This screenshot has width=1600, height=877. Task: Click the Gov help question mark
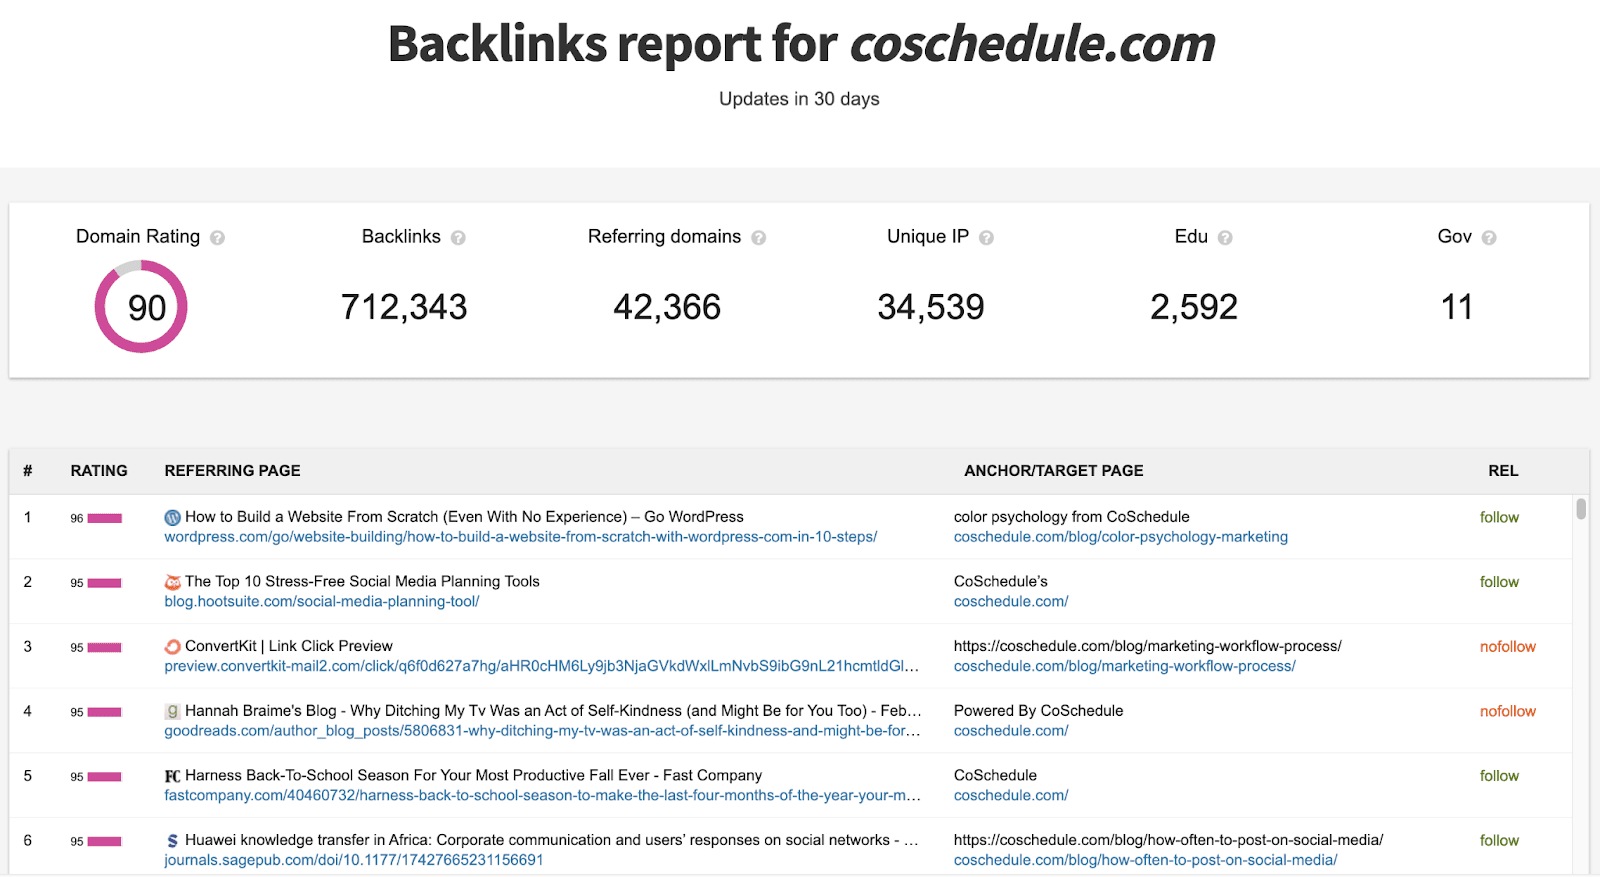click(1489, 237)
